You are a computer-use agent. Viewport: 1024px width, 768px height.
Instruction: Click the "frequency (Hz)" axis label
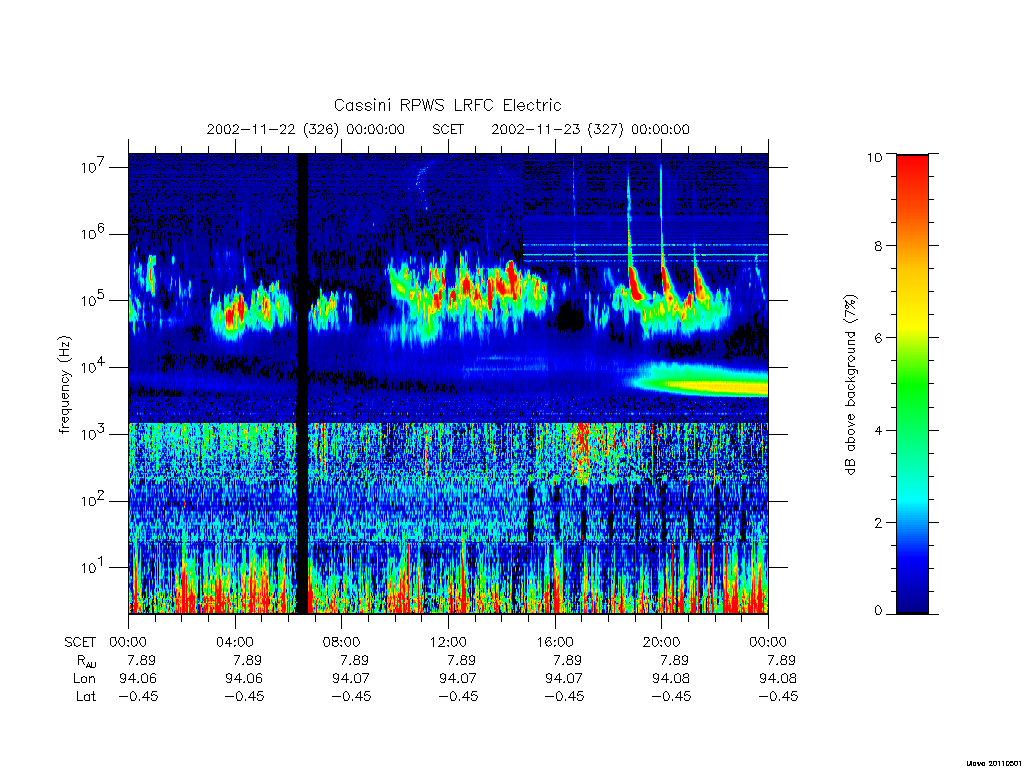click(x=64, y=385)
